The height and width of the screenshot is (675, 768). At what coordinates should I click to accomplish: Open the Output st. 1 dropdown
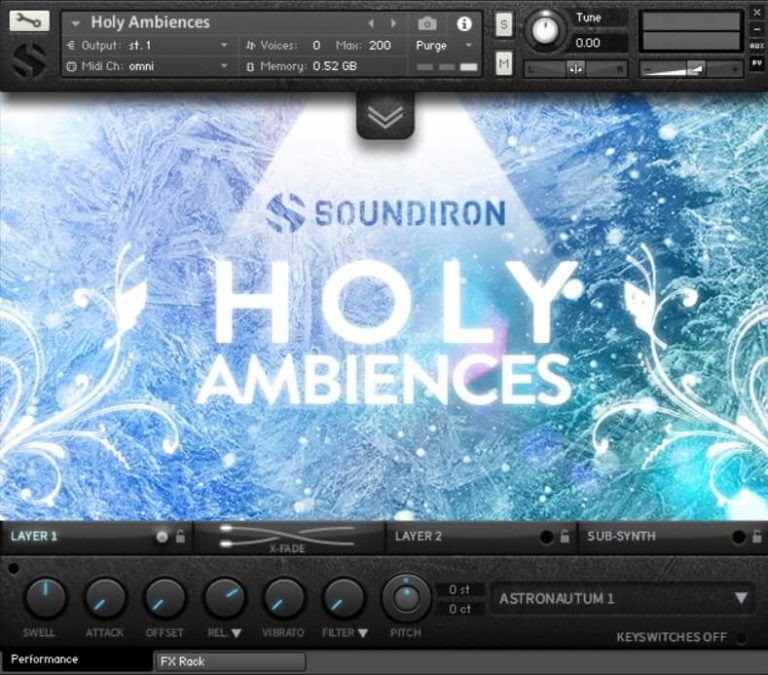148,46
